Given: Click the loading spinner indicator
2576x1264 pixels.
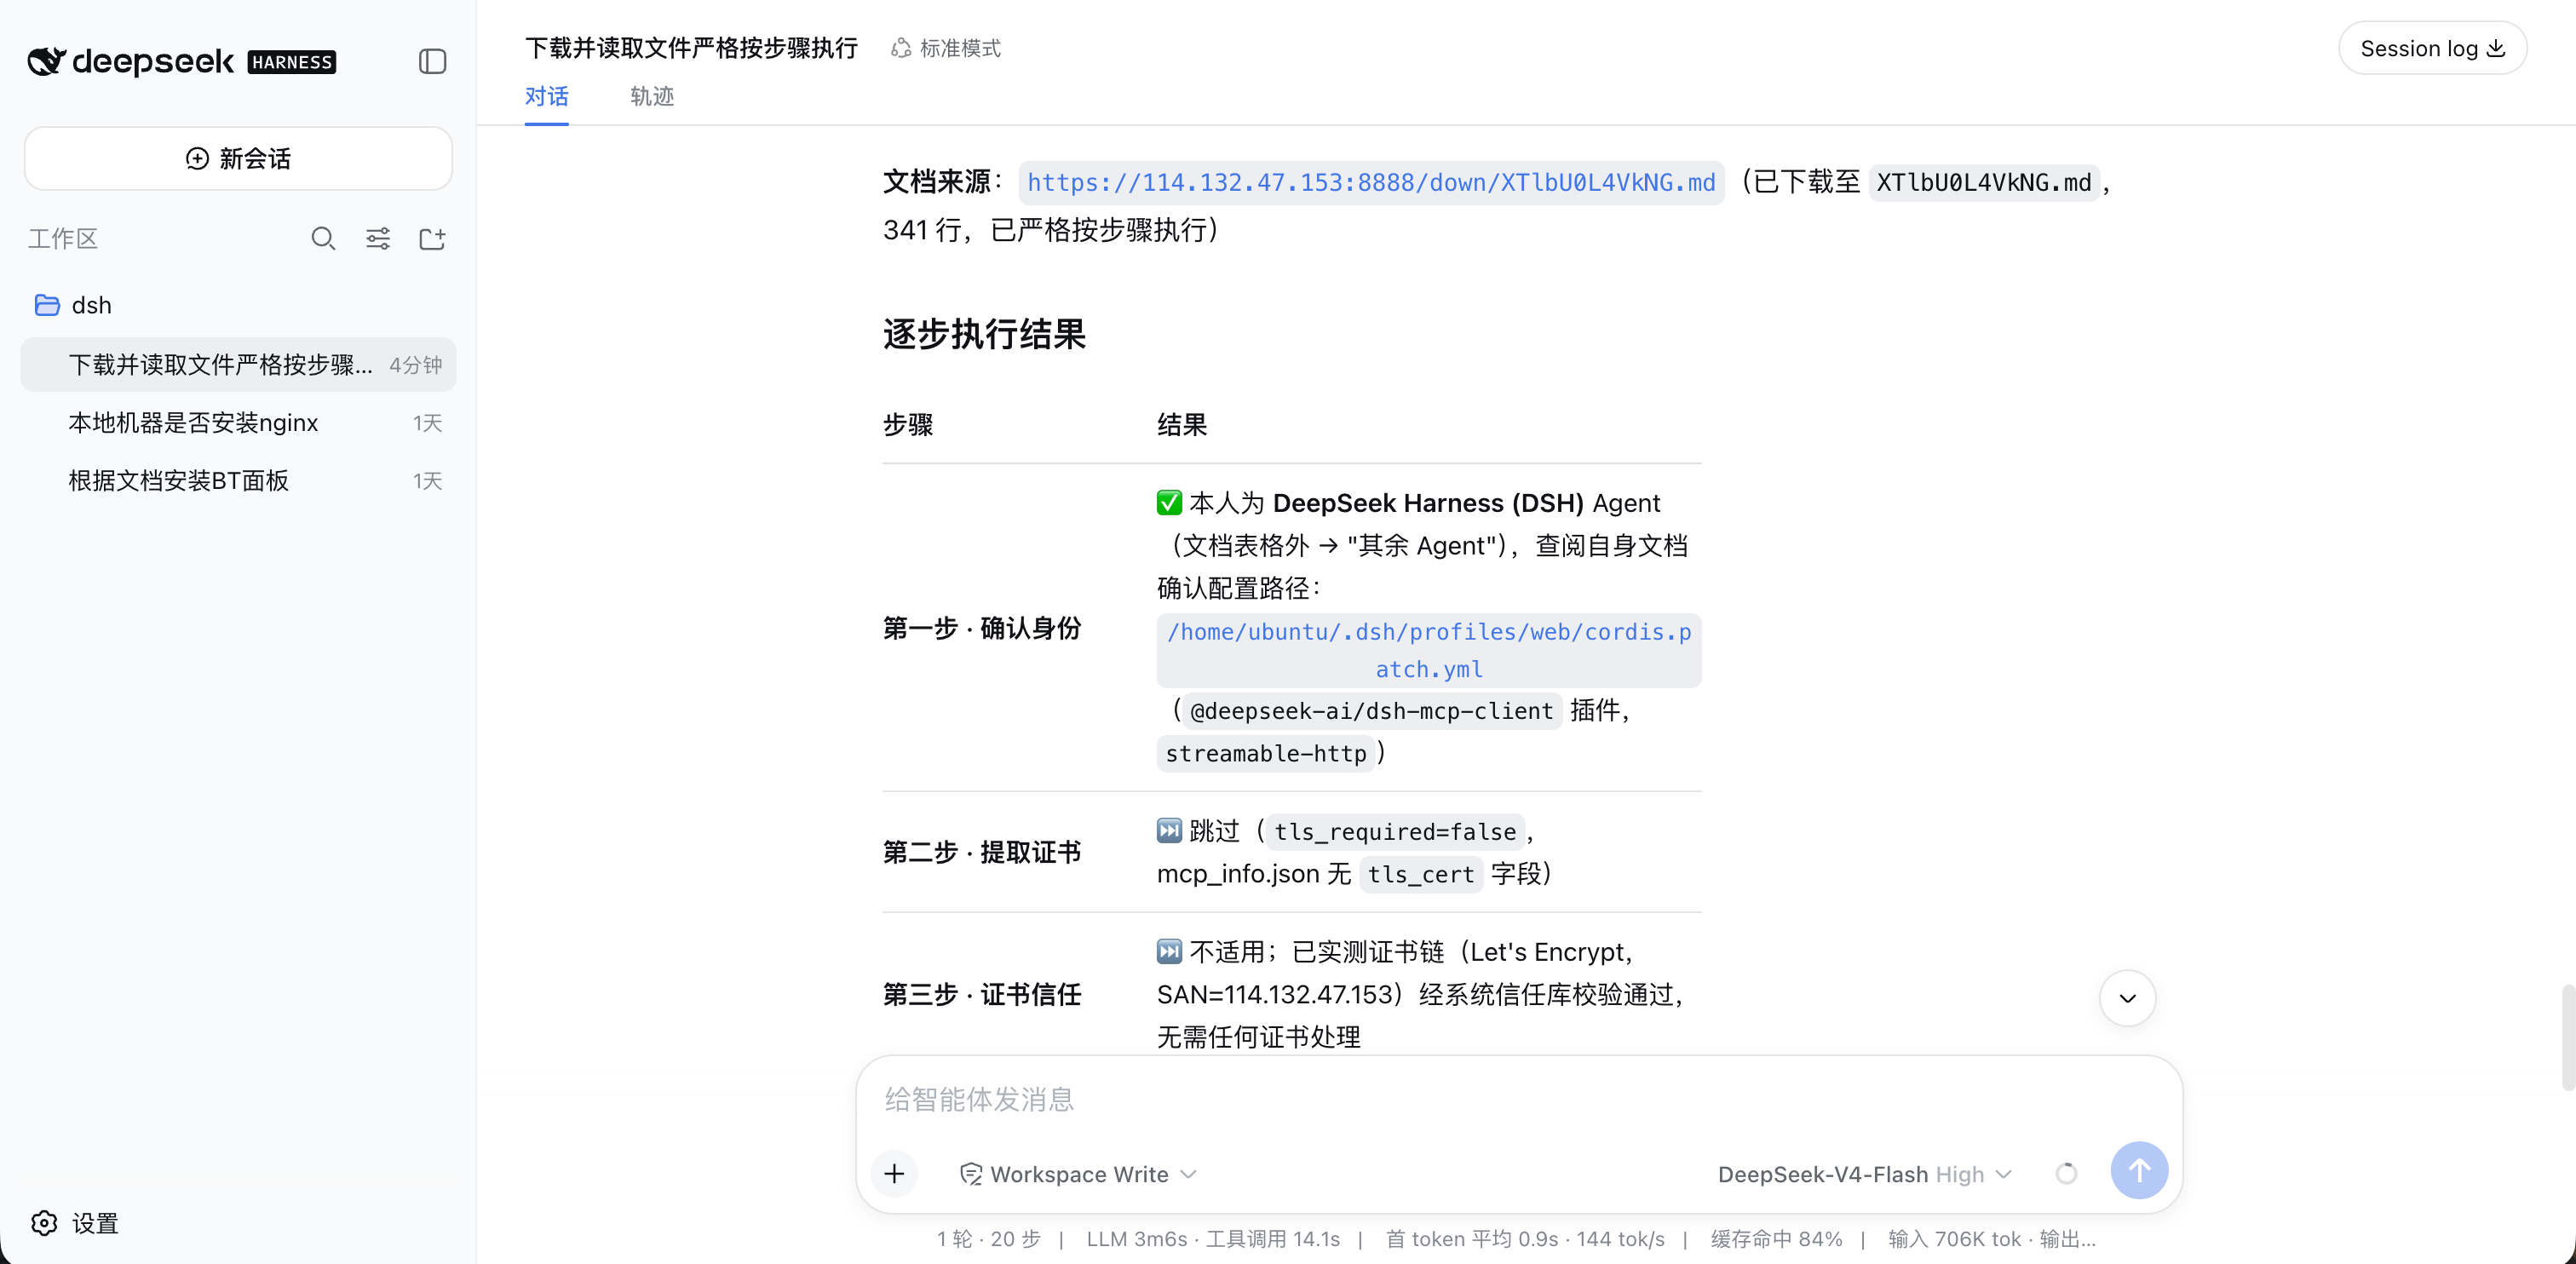Looking at the screenshot, I should click(2066, 1173).
